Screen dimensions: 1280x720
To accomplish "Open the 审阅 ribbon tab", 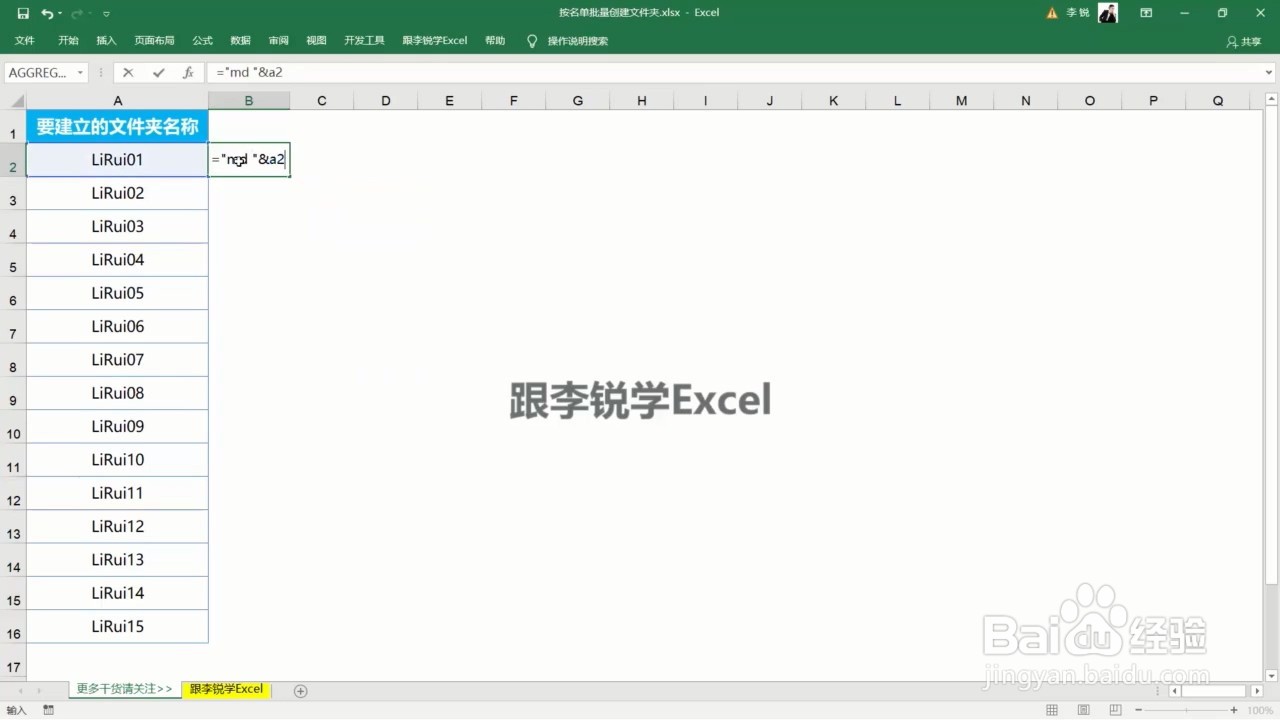I will pos(278,41).
